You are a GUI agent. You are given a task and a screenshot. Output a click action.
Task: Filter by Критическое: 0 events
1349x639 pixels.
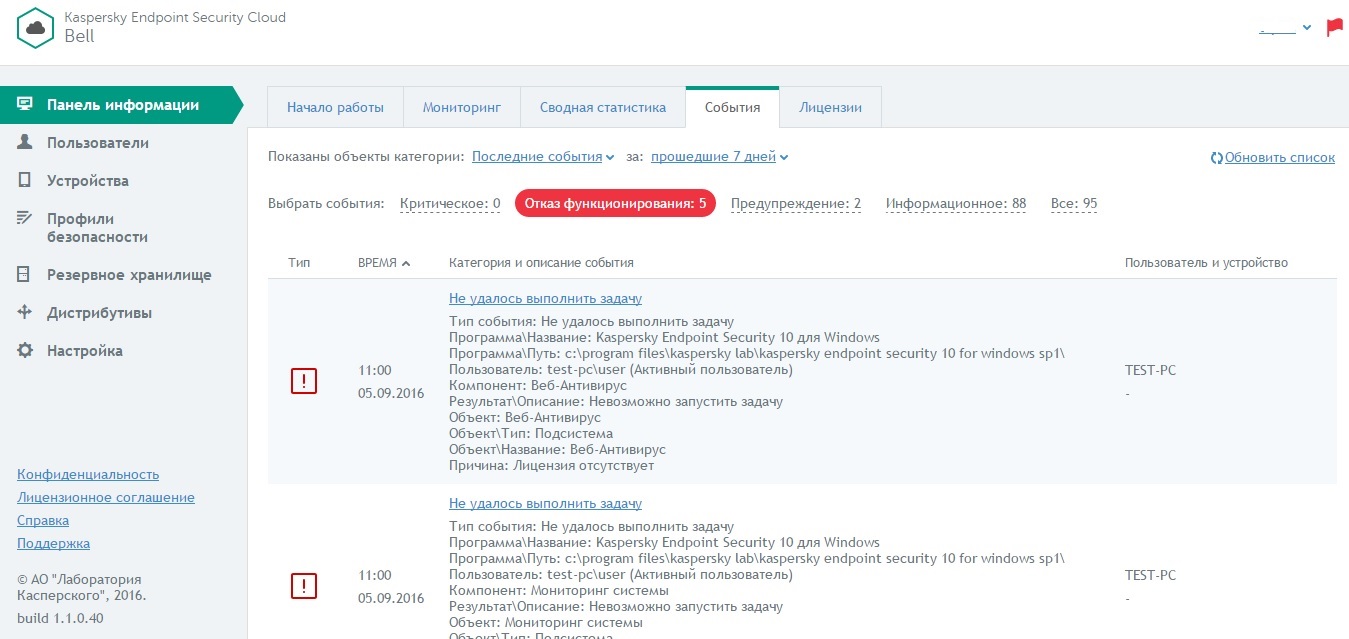point(450,204)
